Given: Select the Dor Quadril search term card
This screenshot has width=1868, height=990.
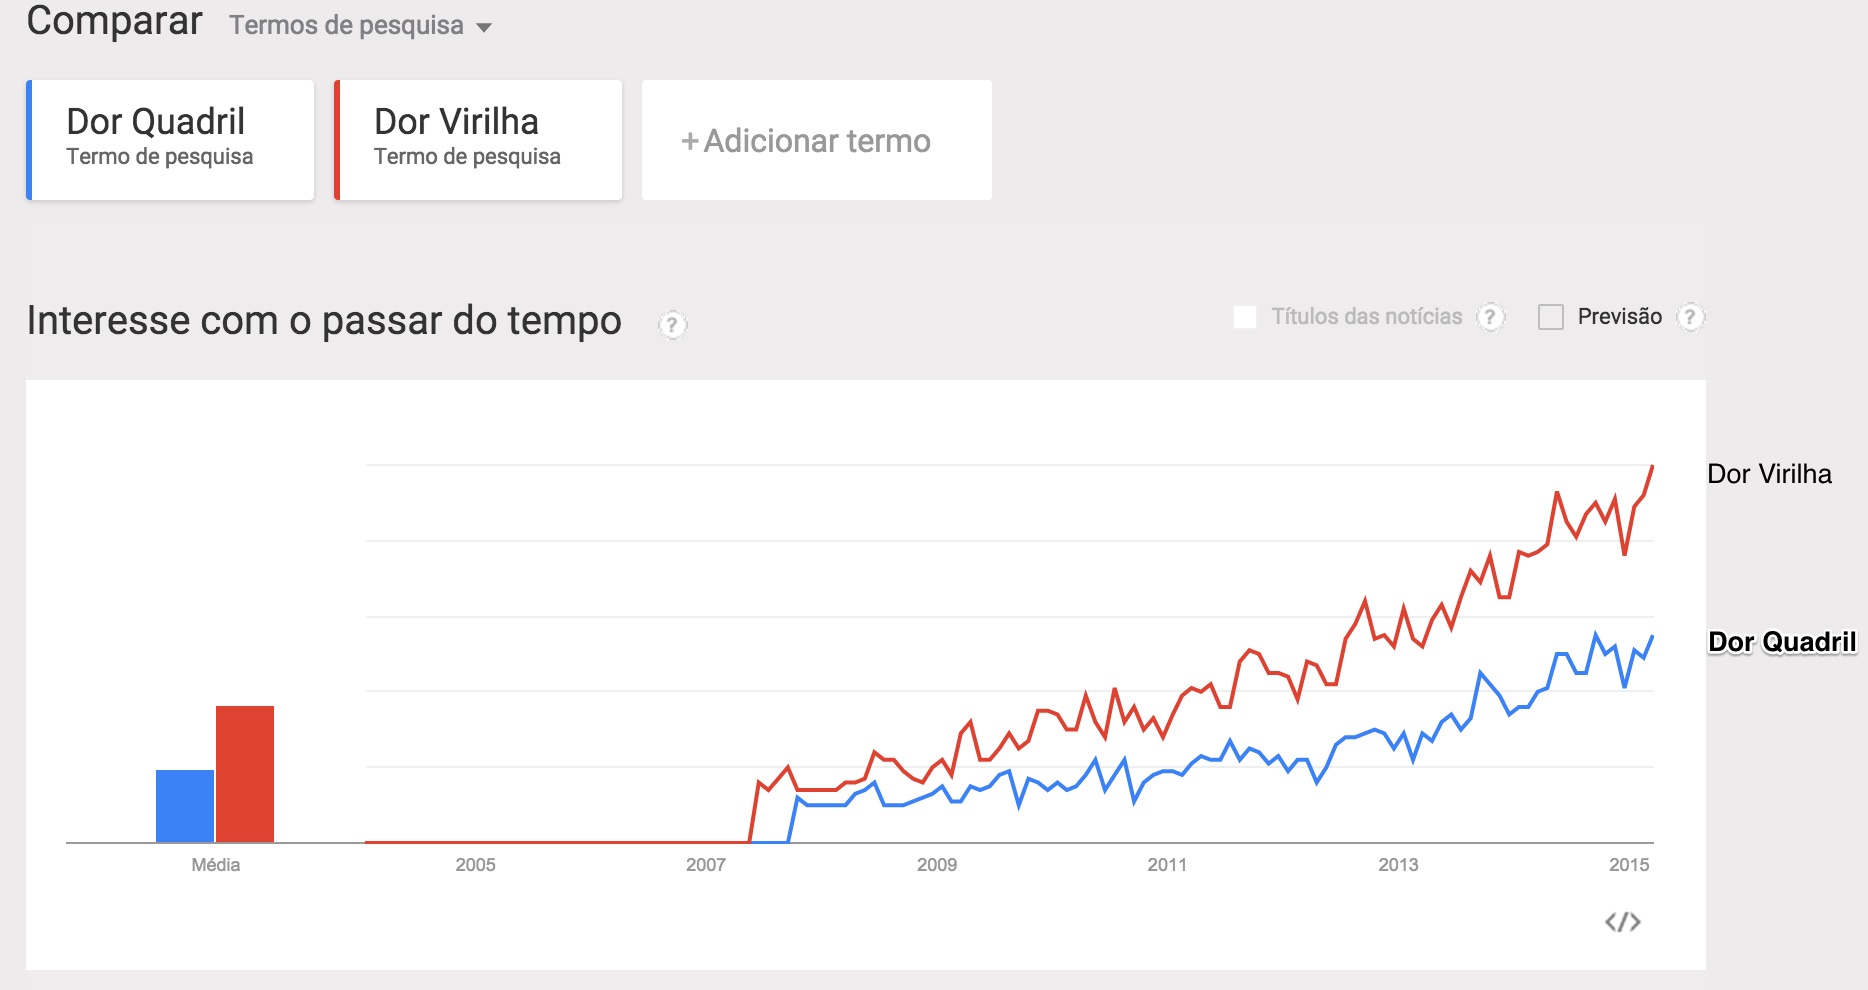Looking at the screenshot, I should 172,140.
